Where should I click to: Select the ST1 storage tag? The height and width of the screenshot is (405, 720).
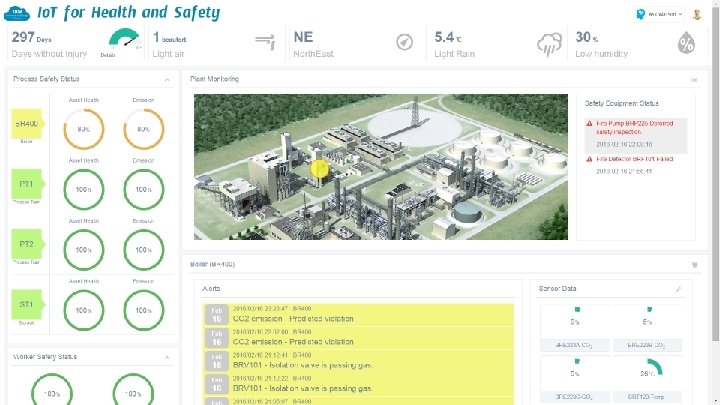tap(27, 304)
